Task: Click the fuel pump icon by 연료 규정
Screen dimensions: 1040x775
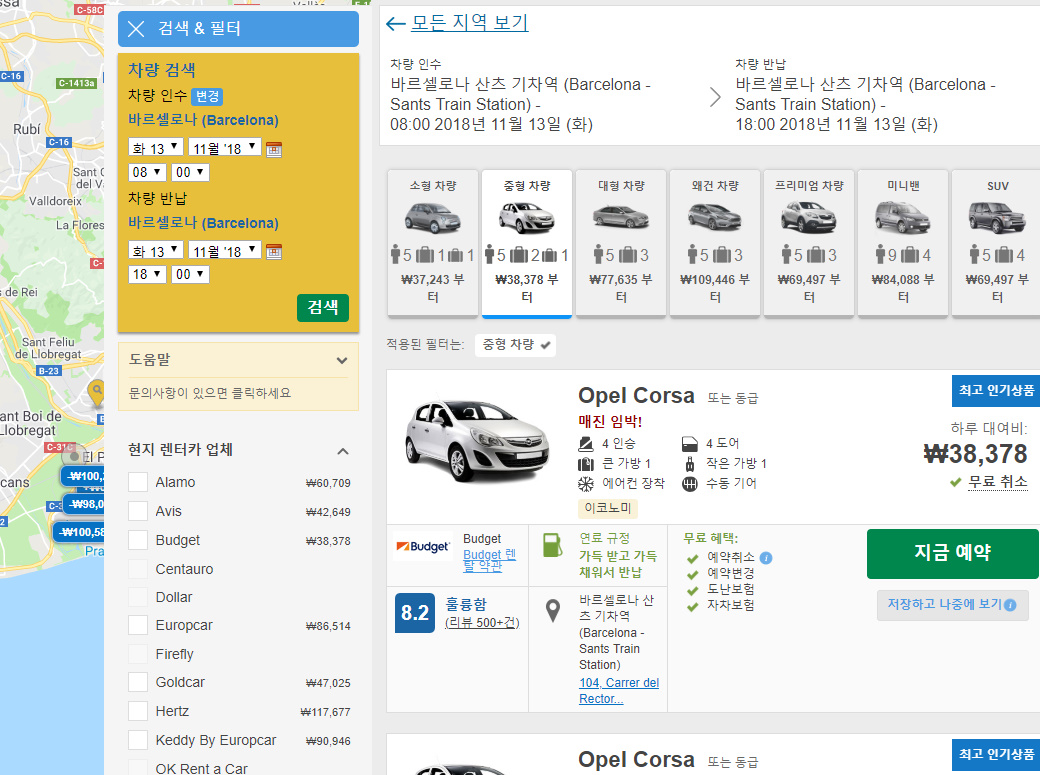Action: [x=552, y=545]
